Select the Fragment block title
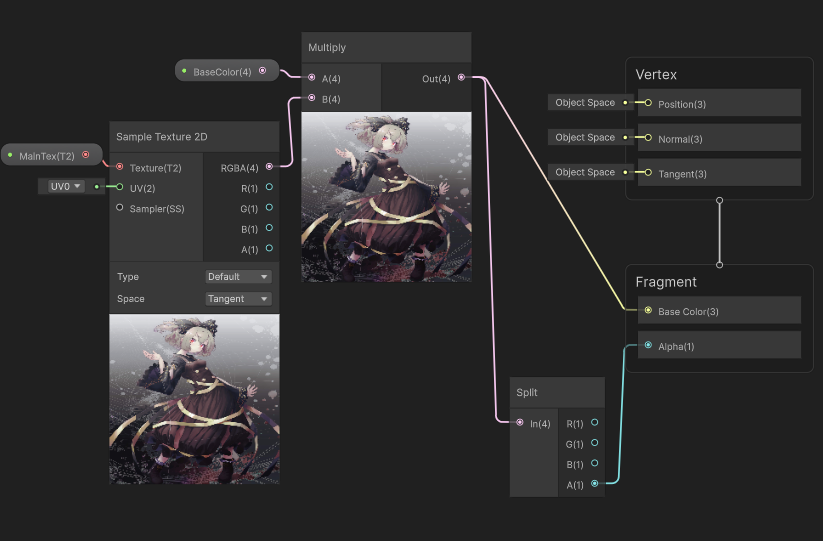Screen dimensions: 823x541 666,282
